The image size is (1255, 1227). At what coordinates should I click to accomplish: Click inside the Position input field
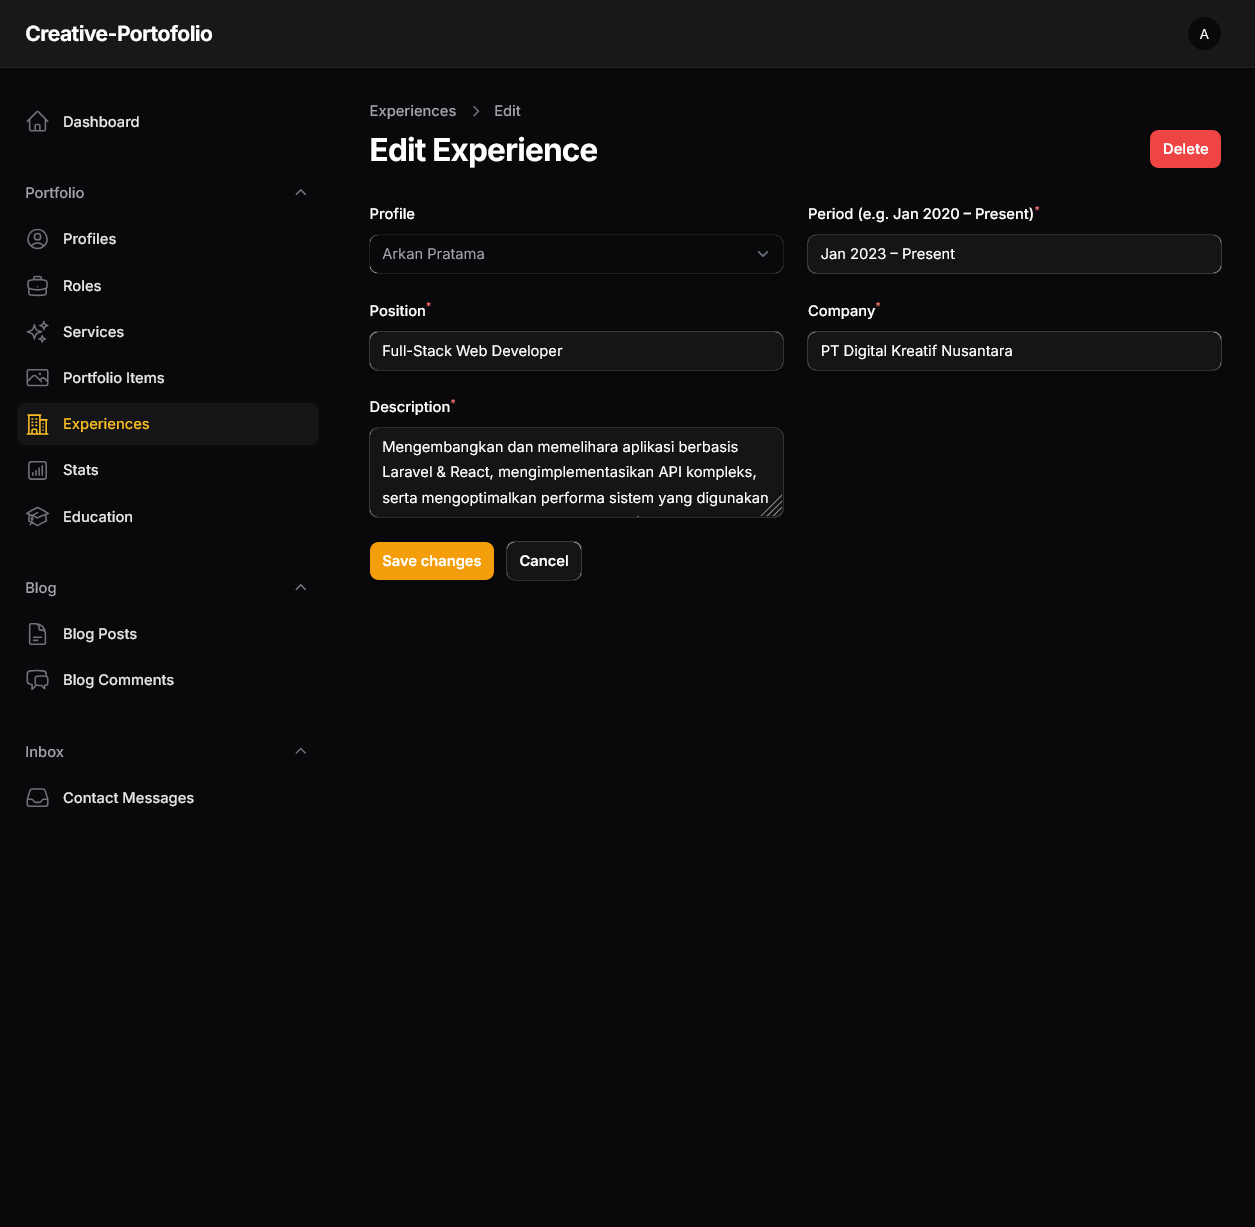click(x=576, y=351)
